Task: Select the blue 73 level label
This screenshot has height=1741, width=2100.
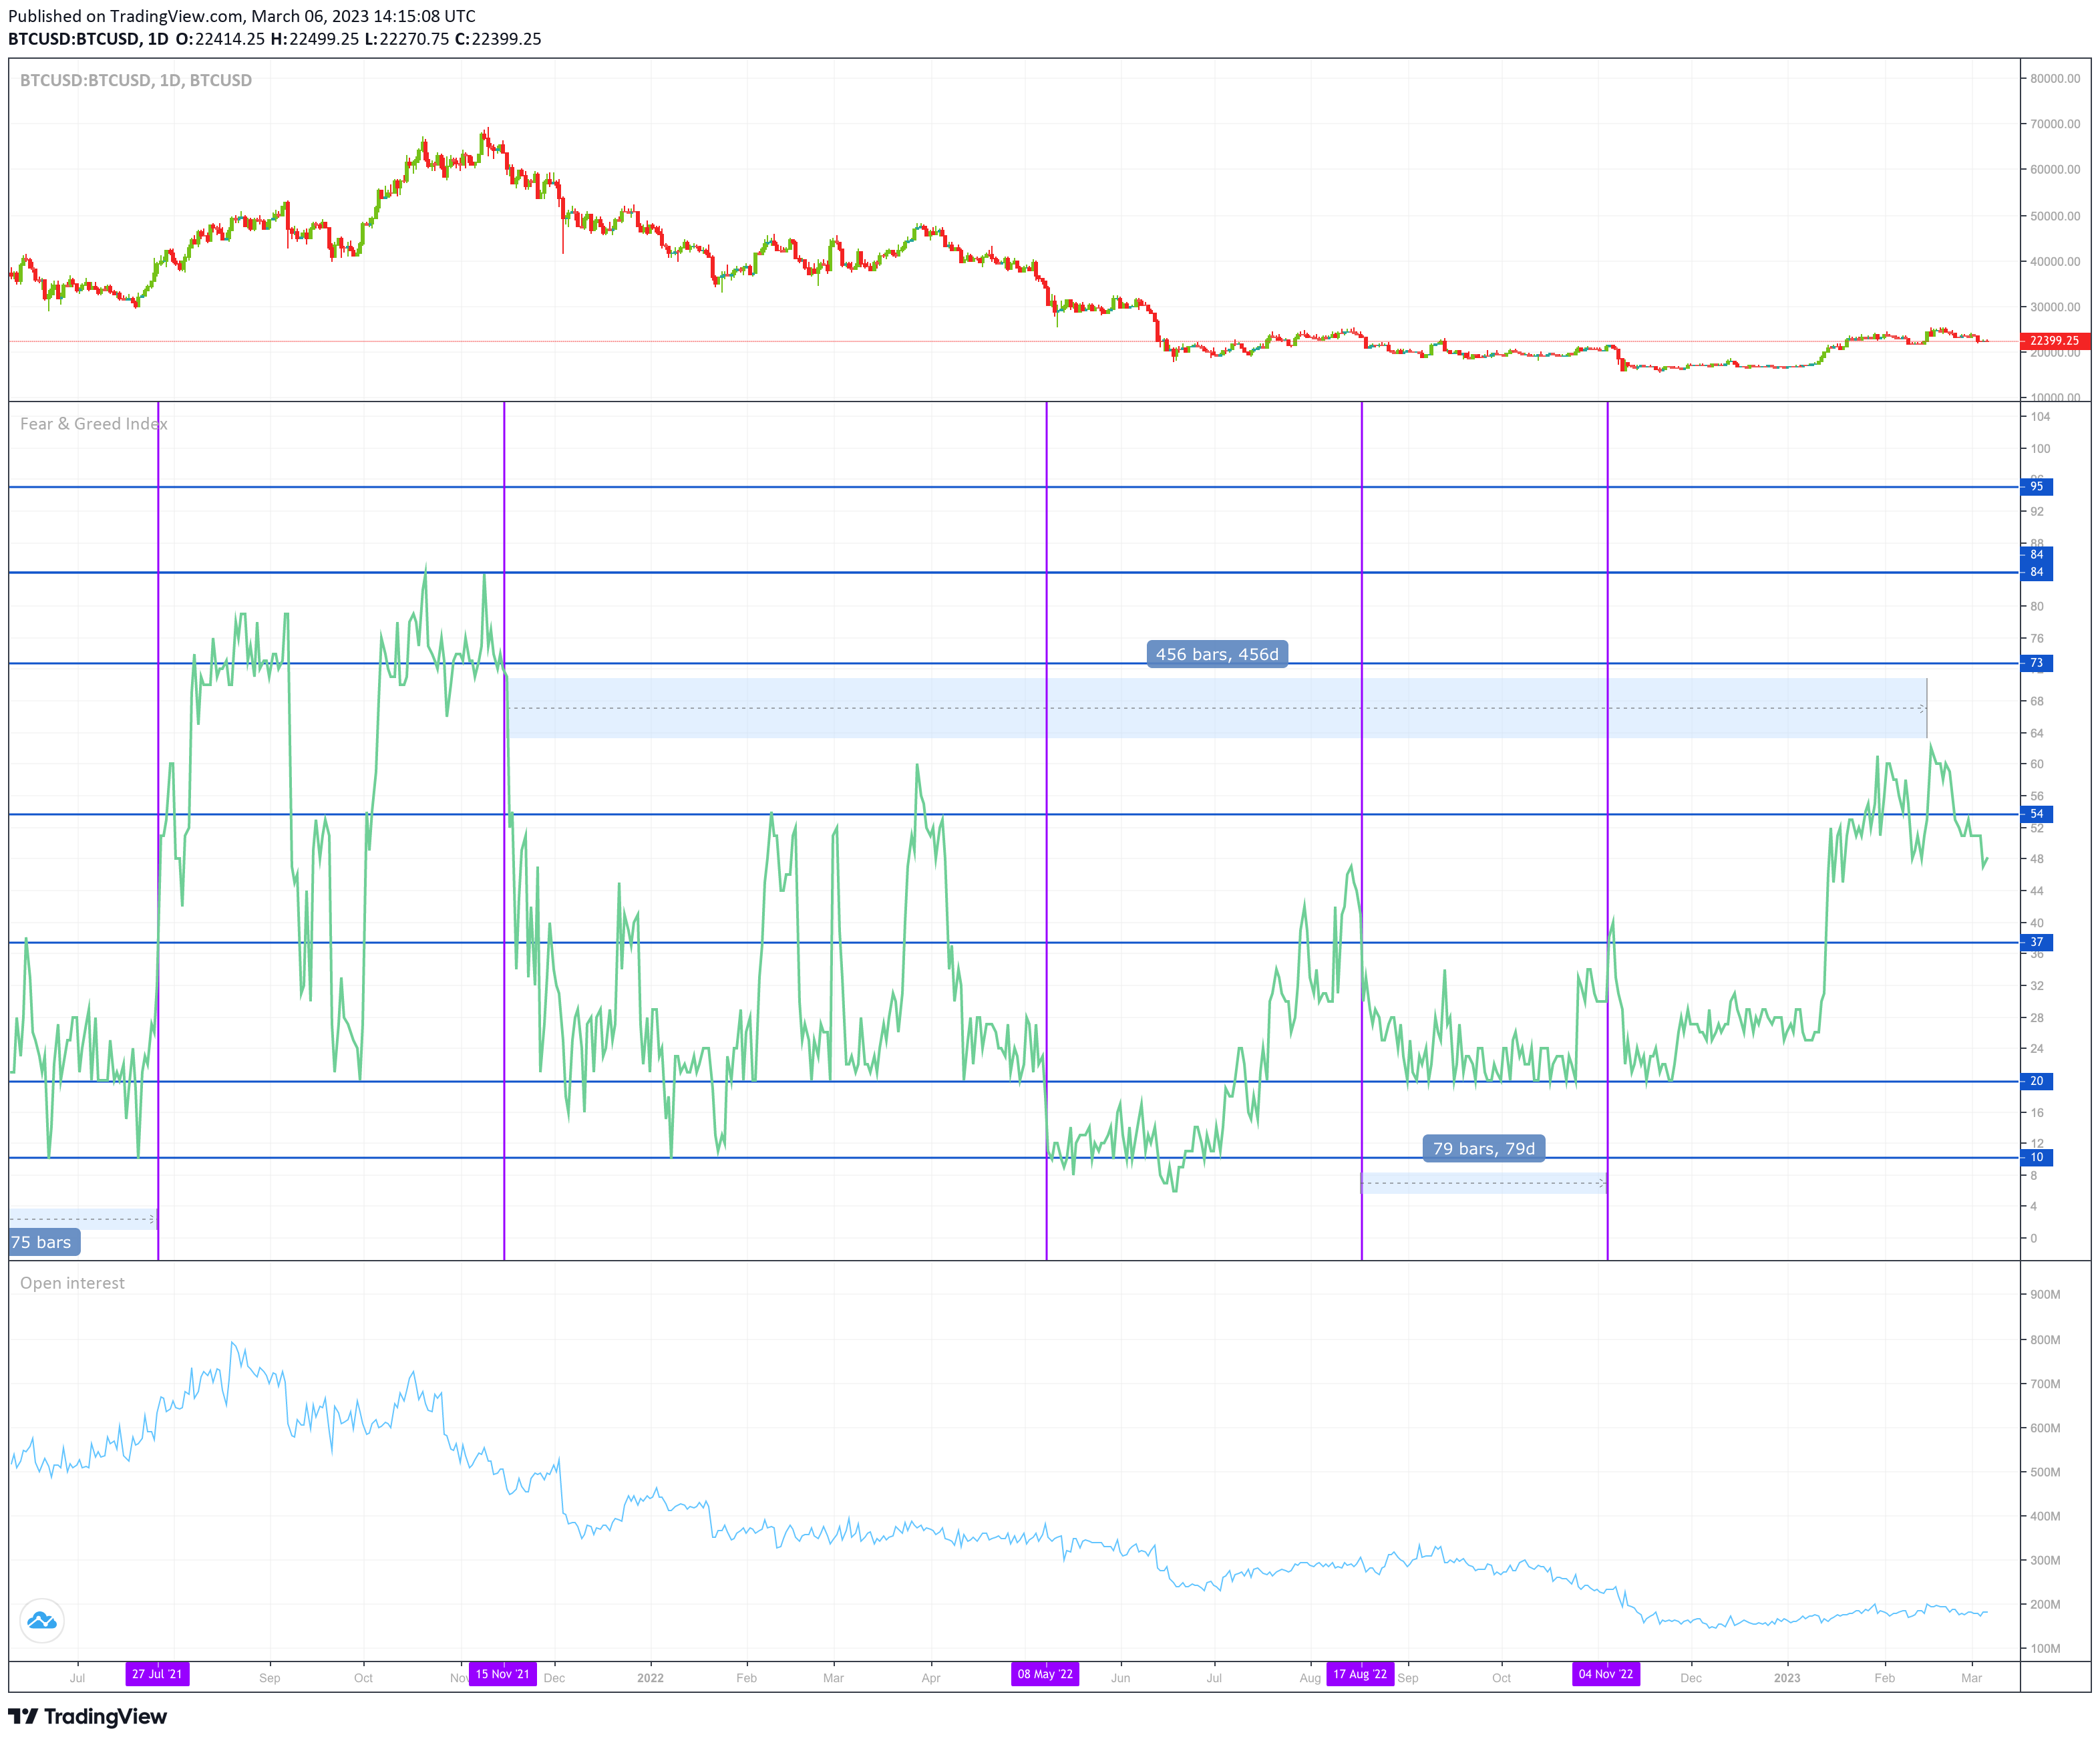Action: coord(2037,663)
